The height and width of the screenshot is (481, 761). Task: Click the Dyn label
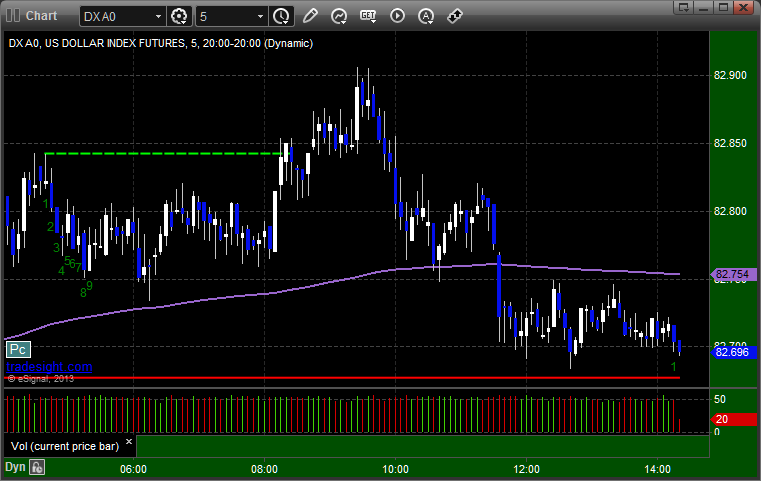pos(15,467)
